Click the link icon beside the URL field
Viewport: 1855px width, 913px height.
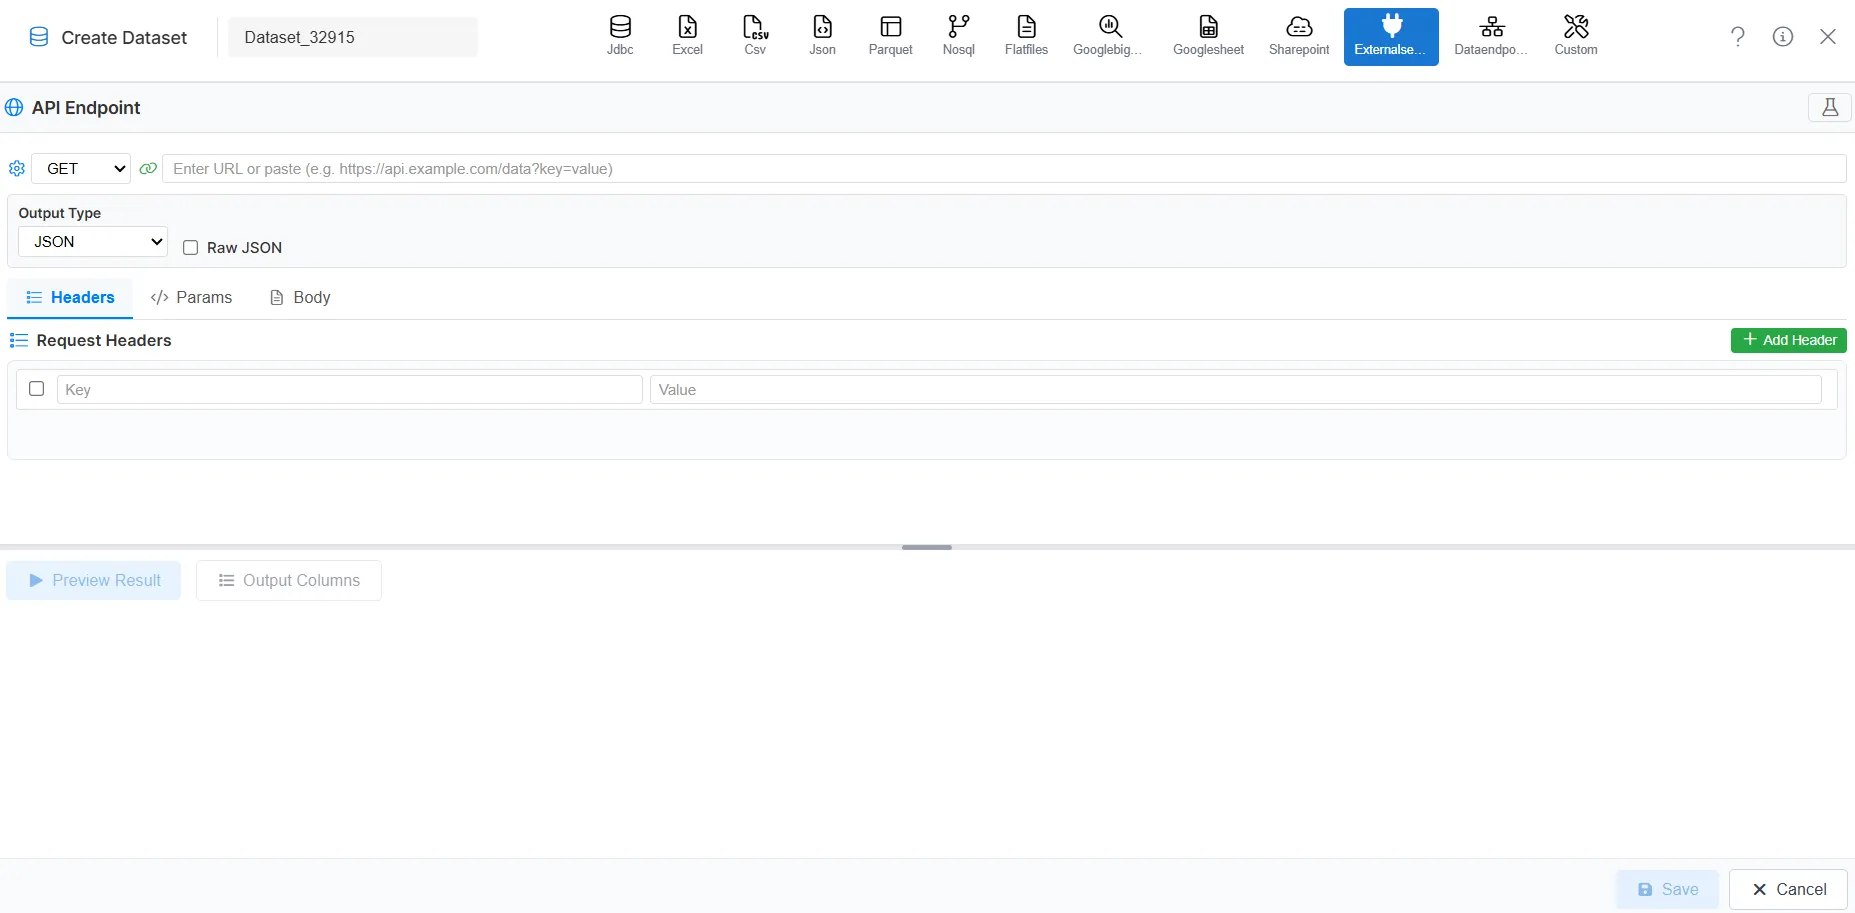coord(148,168)
